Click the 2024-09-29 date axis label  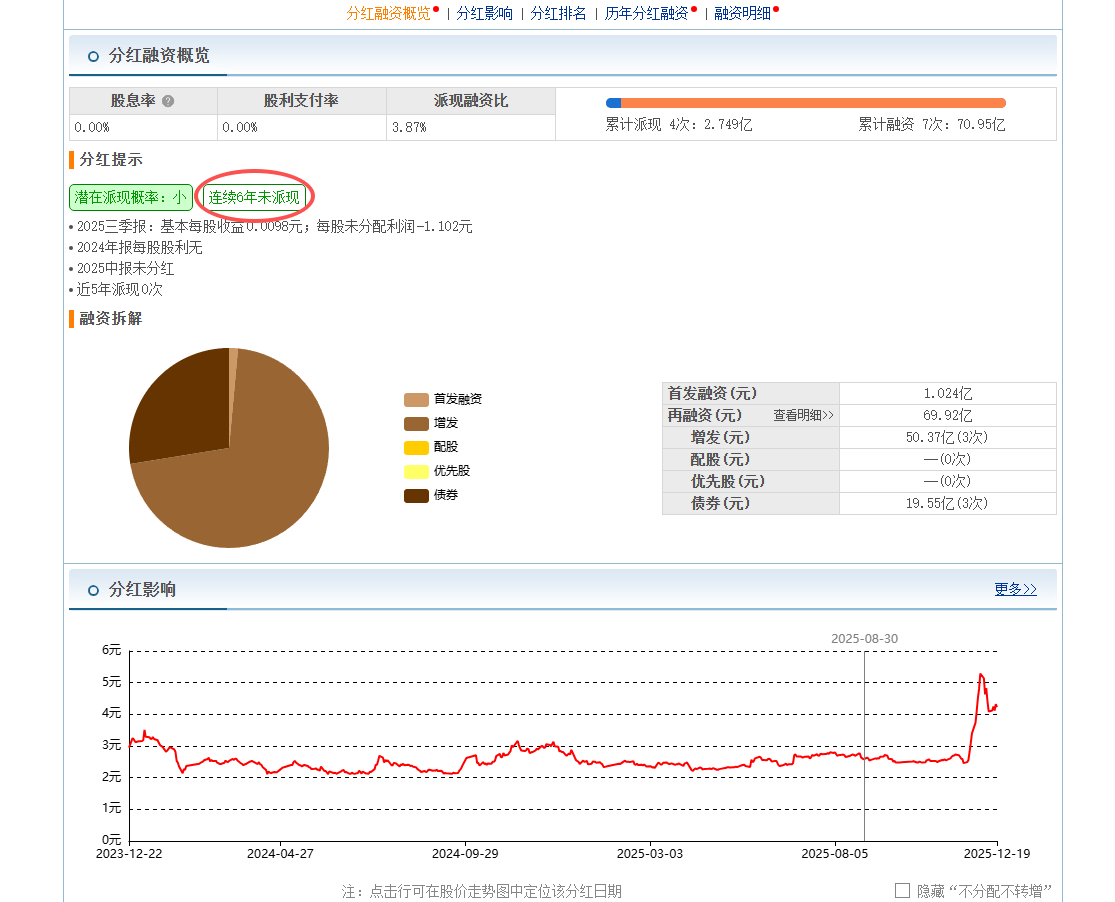tap(465, 854)
